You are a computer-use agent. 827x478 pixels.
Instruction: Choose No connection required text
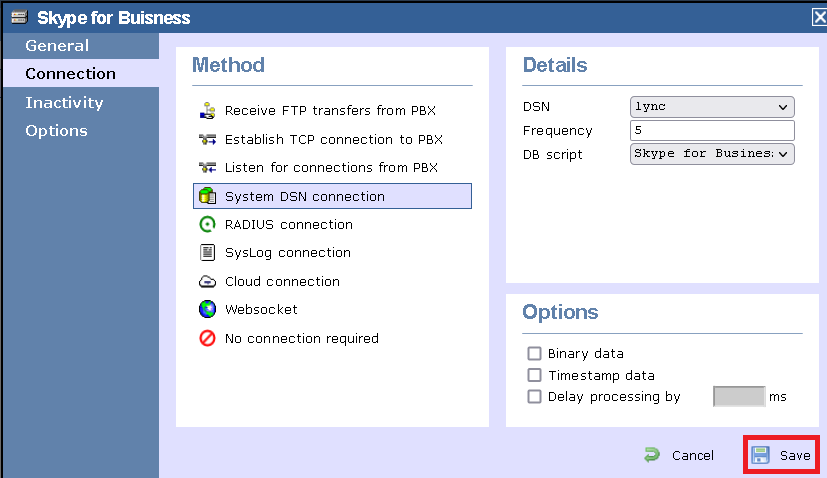(x=302, y=338)
